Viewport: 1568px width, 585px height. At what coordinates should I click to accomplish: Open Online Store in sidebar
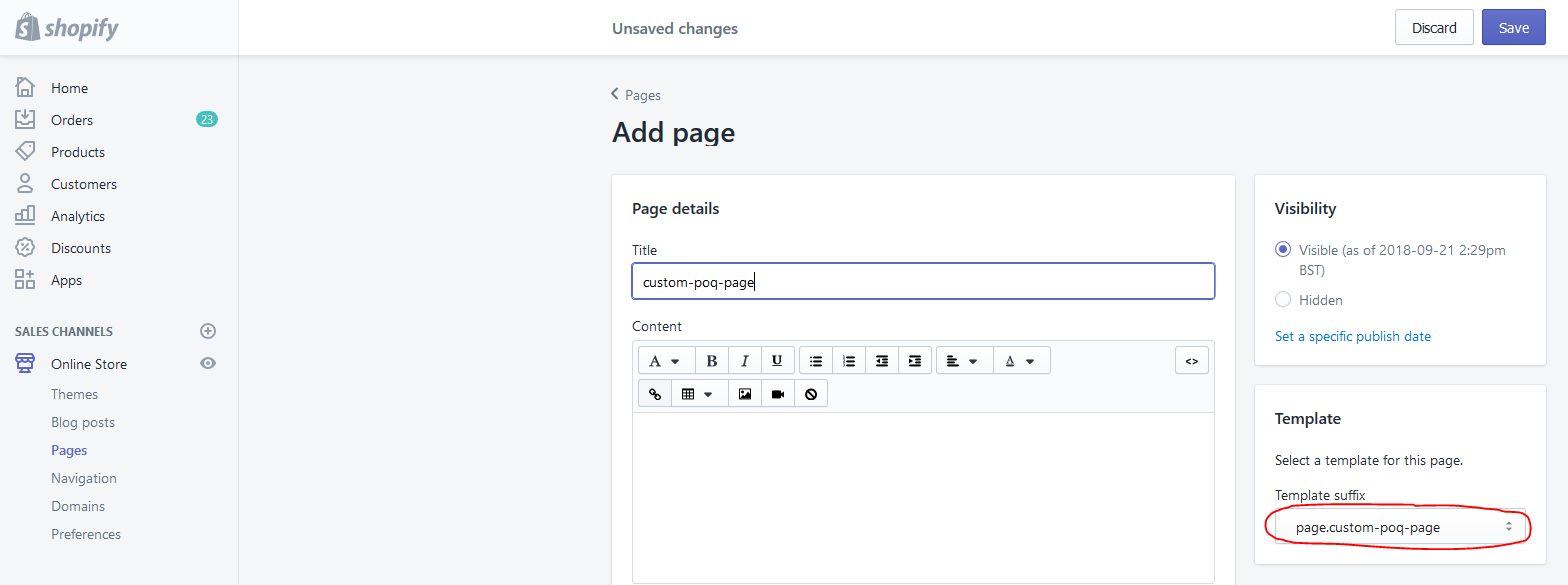[89, 364]
